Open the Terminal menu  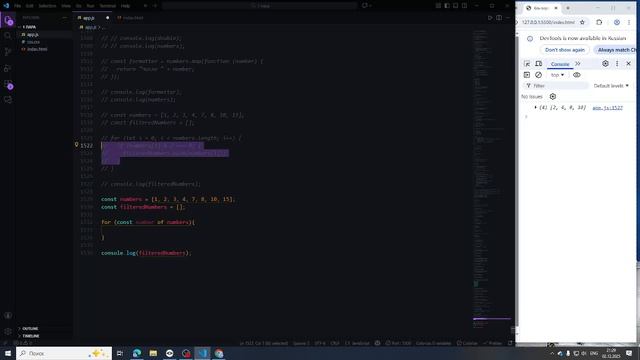pyautogui.click(x=108, y=6)
